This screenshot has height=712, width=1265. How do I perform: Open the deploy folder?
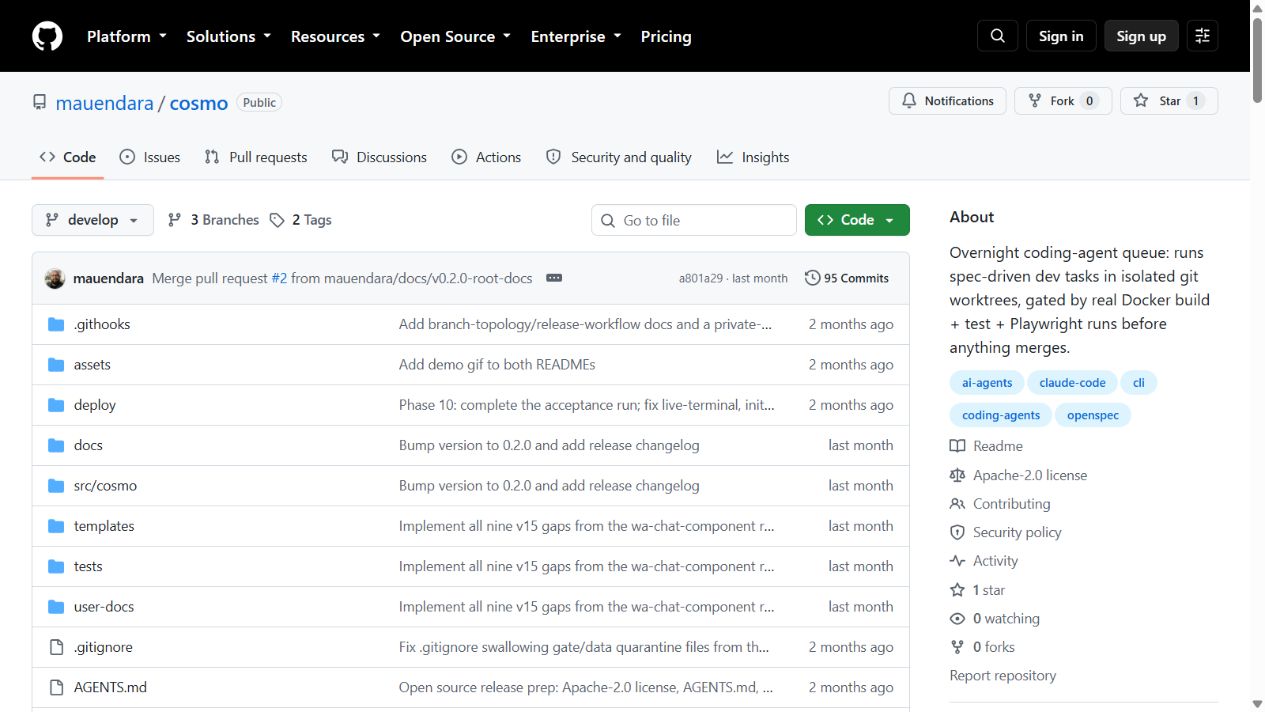95,405
